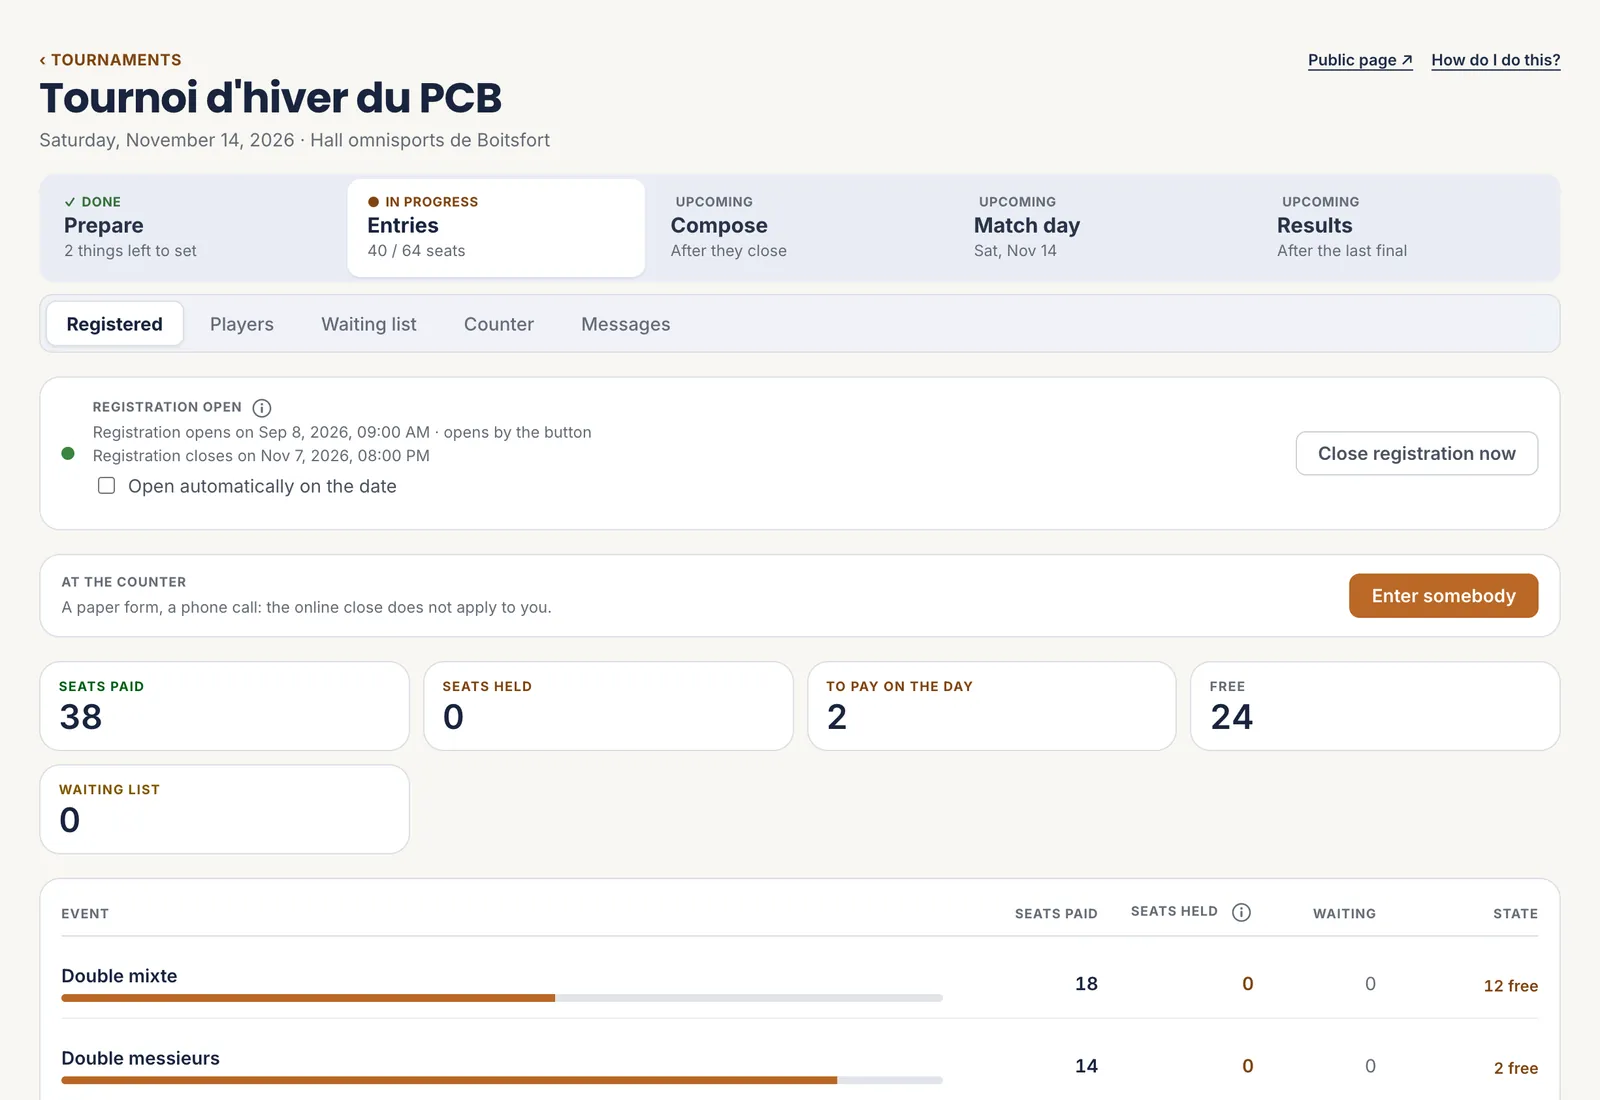The image size is (1600, 1100).
Task: Click the Double messieurs event name
Action: click(140, 1058)
